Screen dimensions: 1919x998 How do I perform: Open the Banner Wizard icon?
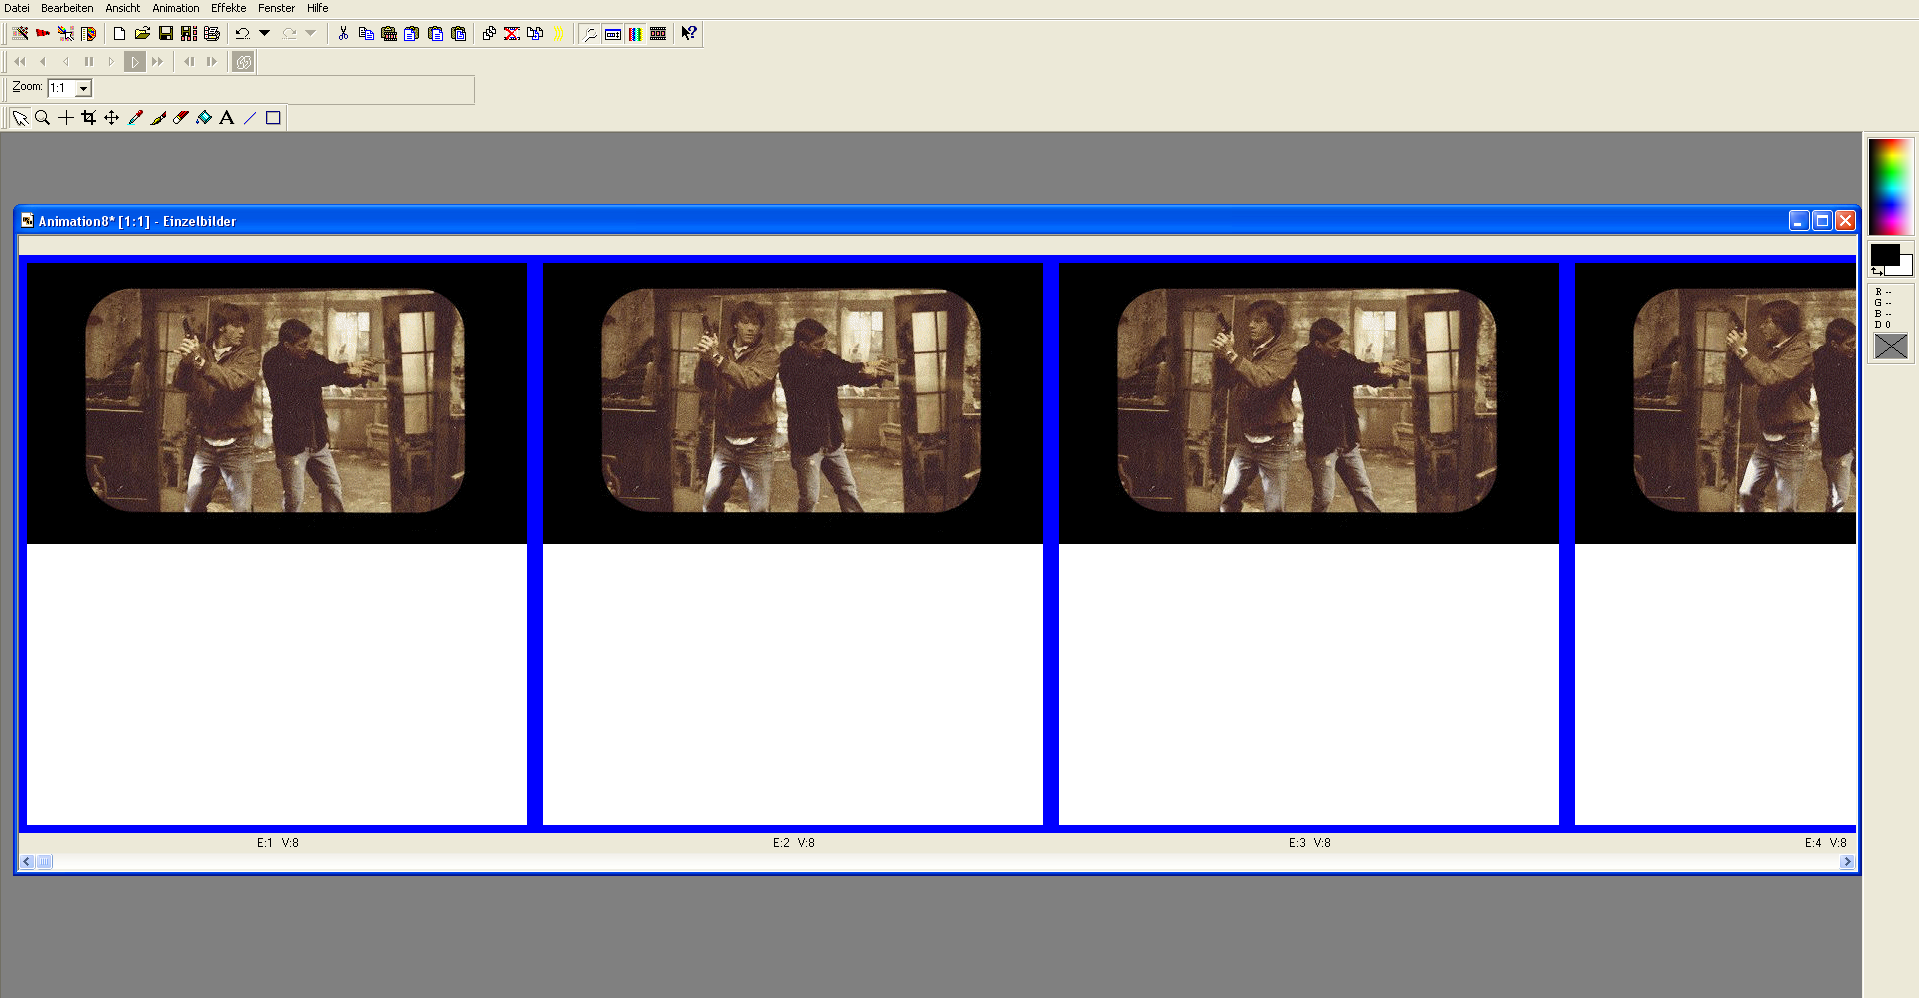[x=43, y=33]
